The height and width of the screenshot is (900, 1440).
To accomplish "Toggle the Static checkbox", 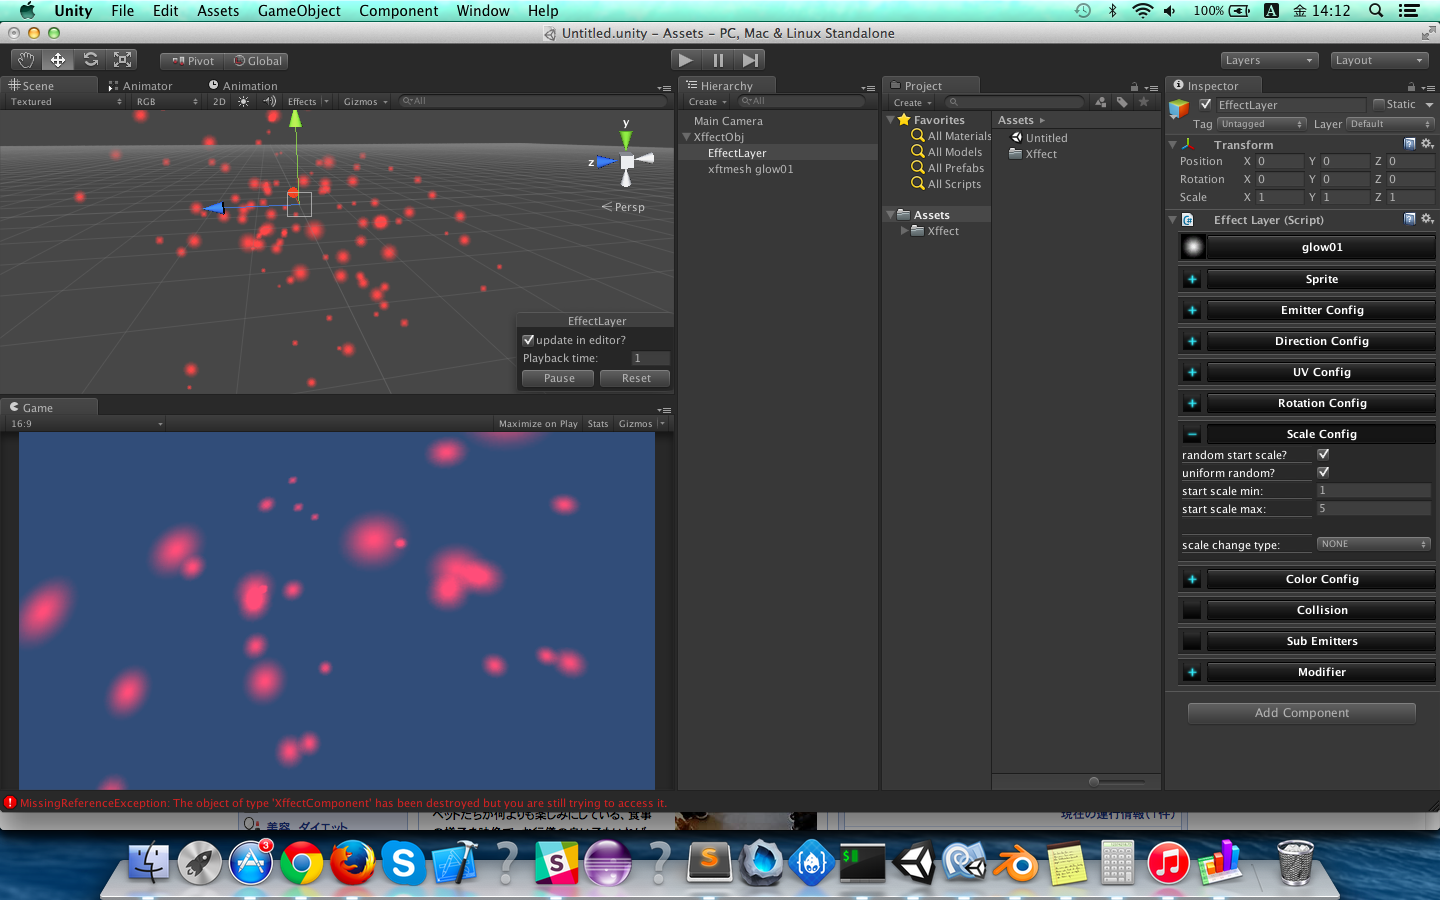I will click(1379, 104).
